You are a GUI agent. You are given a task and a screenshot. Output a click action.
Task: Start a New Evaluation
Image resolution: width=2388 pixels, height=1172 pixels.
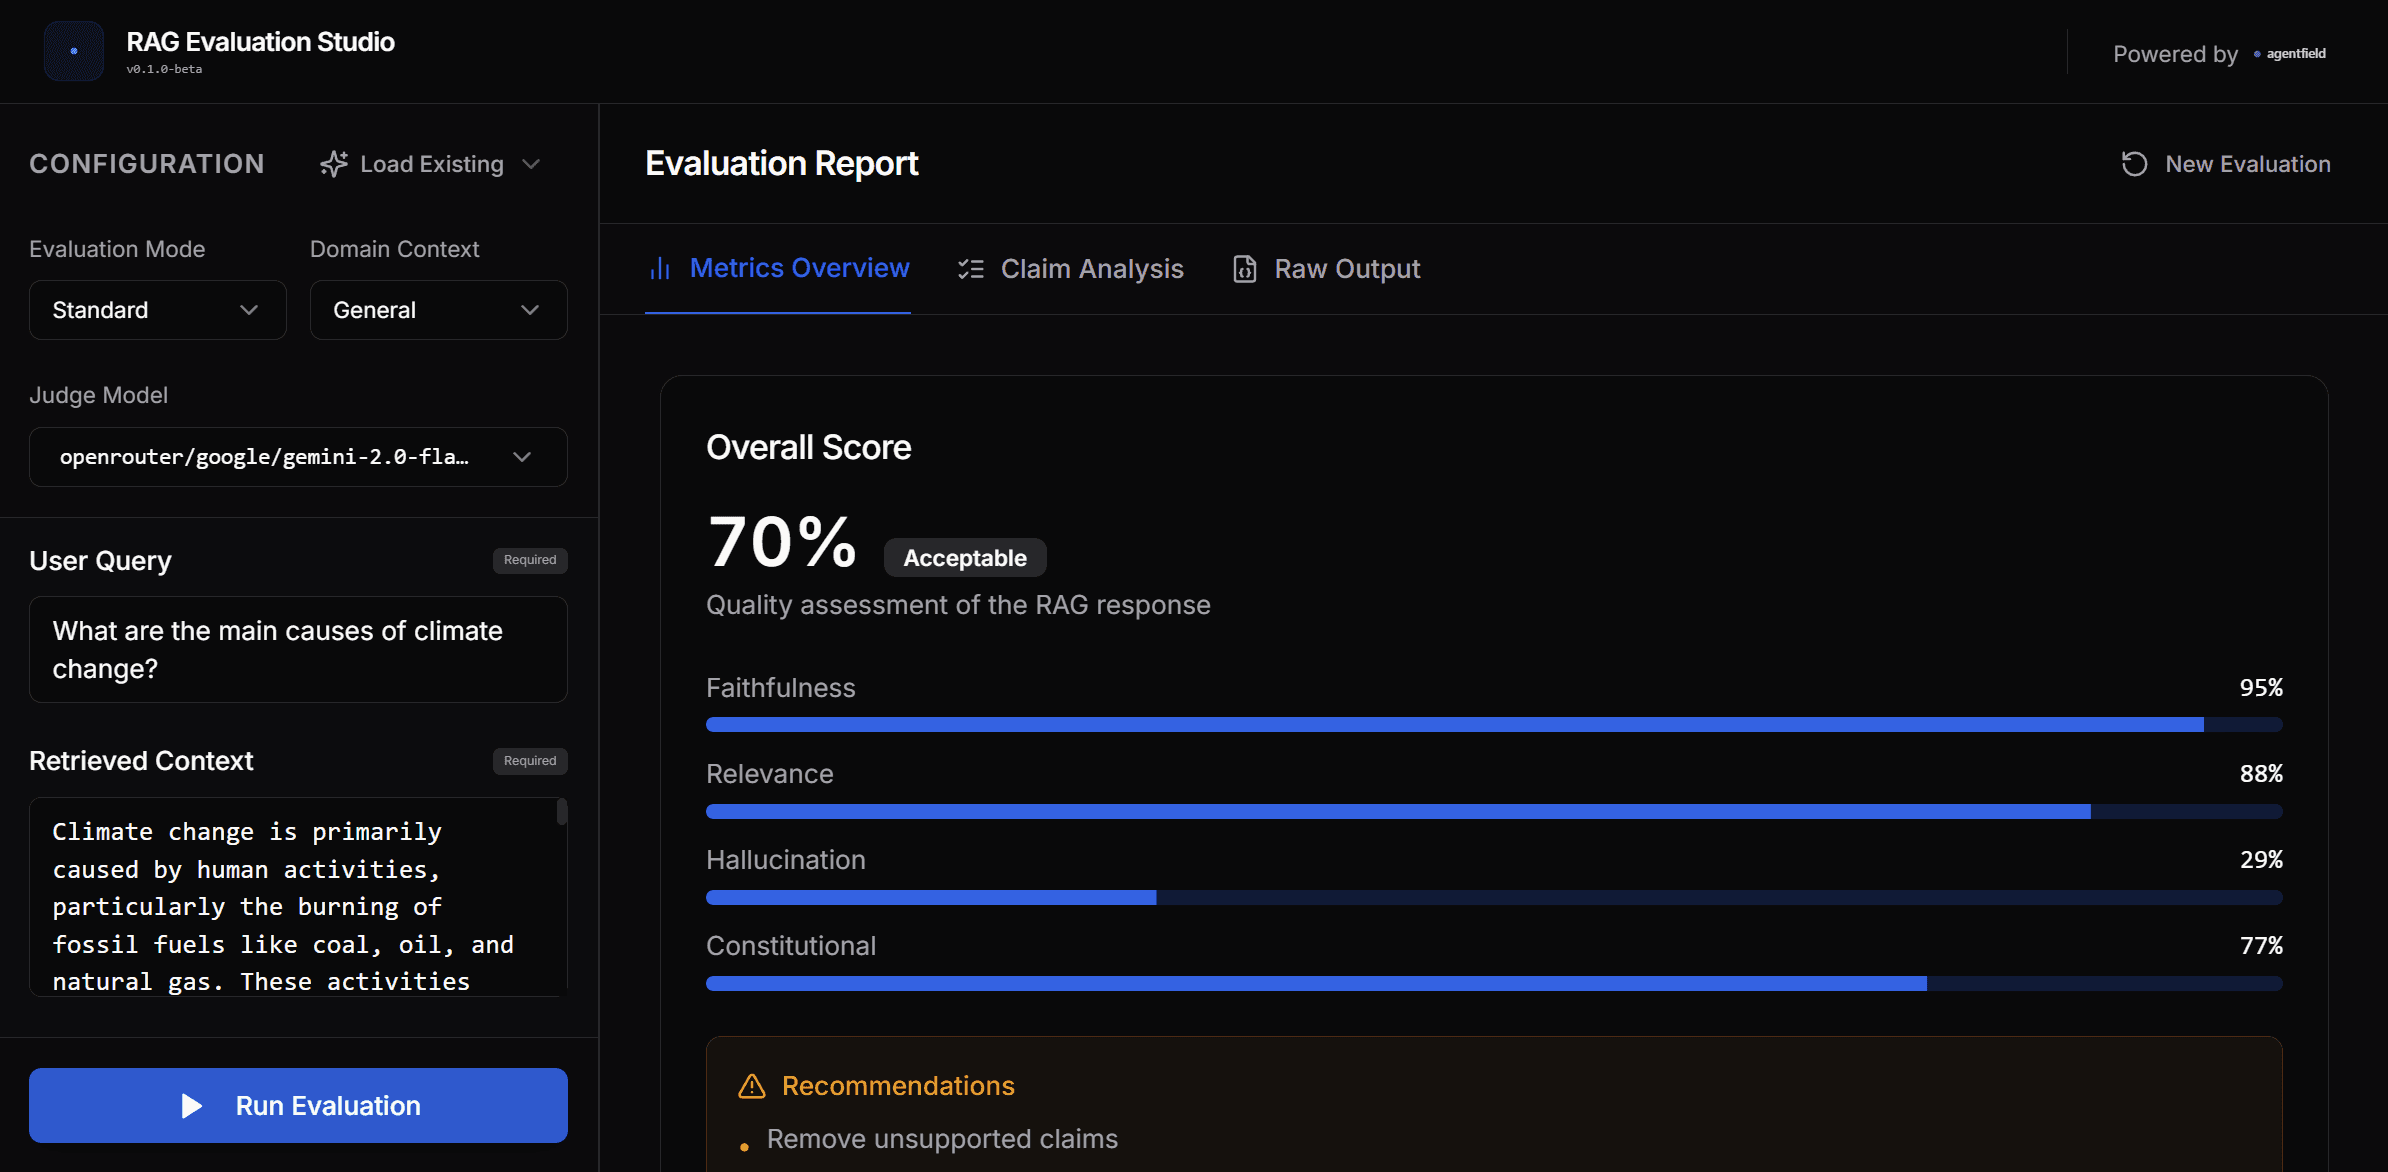click(2247, 163)
